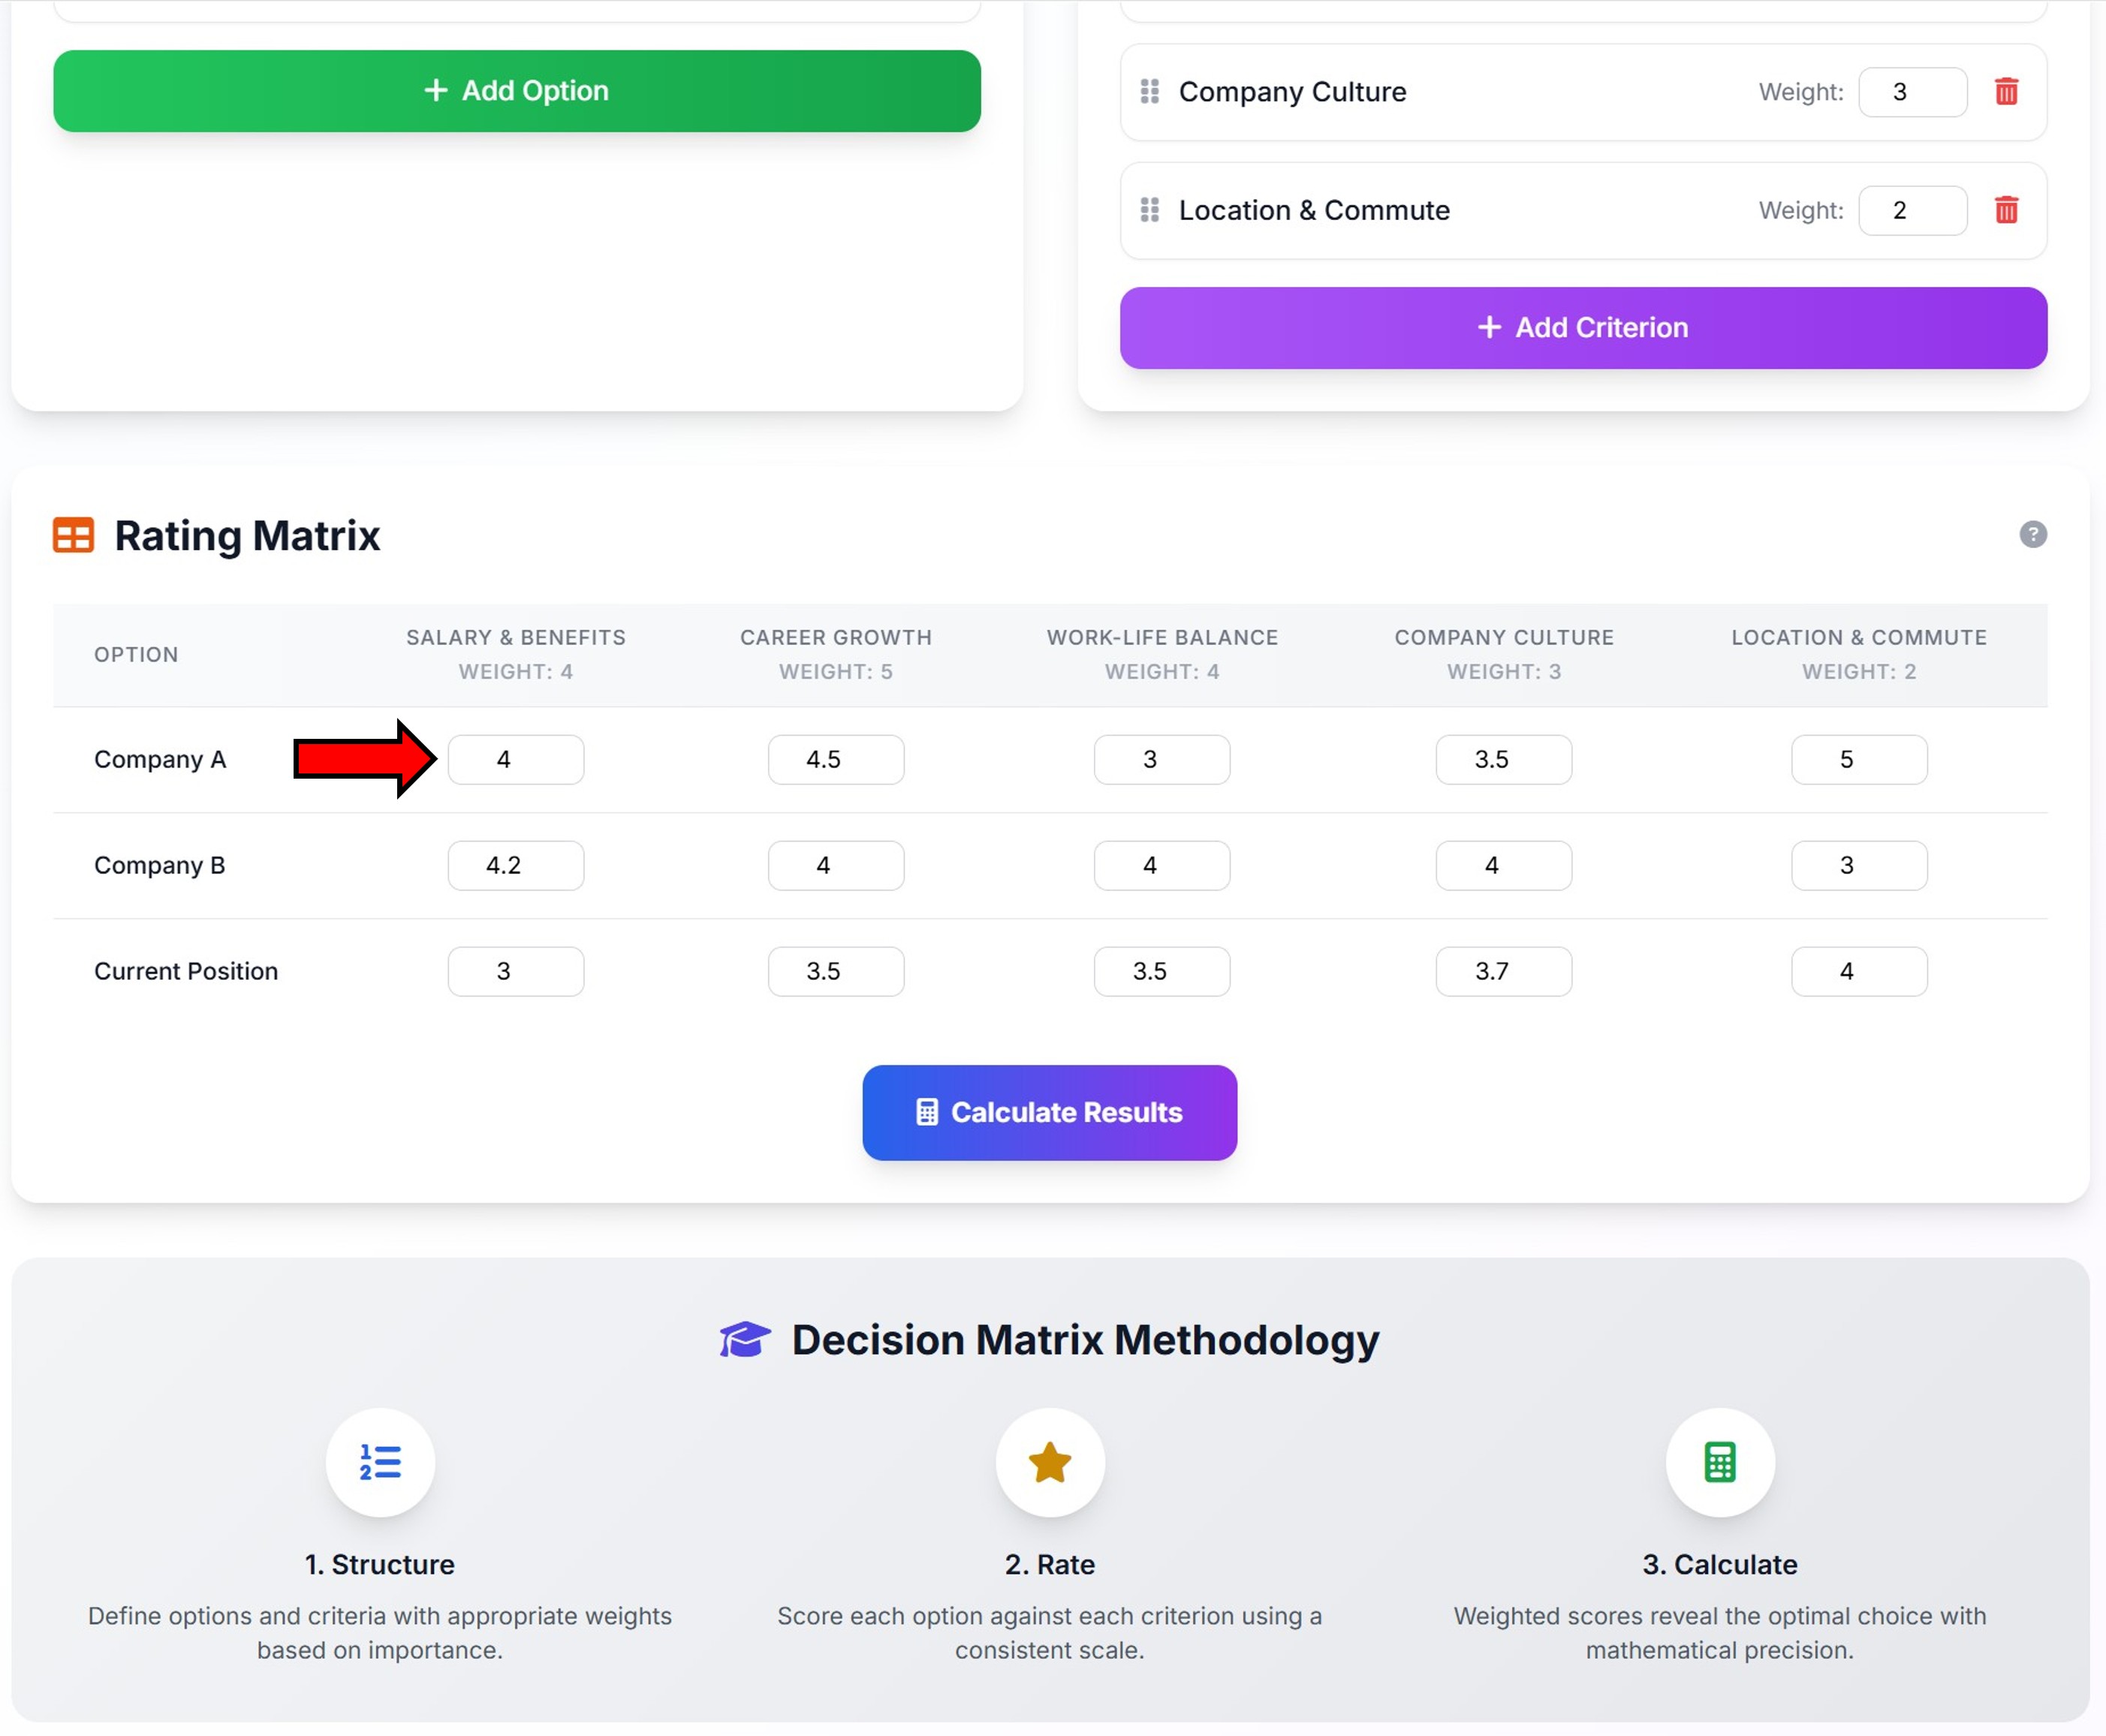Click Calculate Results to score options
Viewport: 2106px width, 1736px height.
[x=1049, y=1112]
